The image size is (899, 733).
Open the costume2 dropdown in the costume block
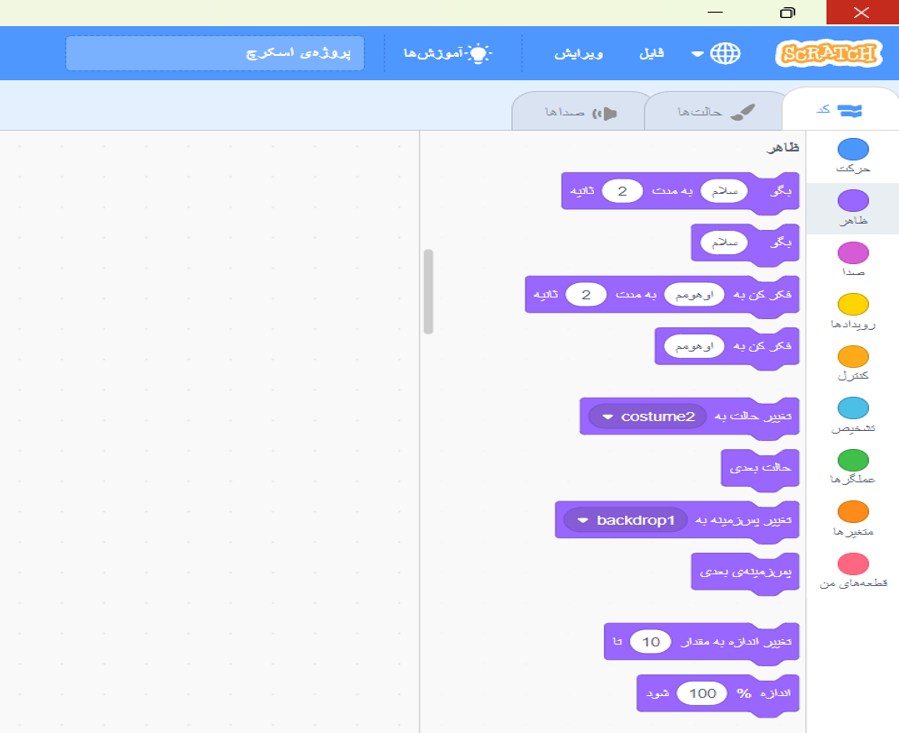pos(648,416)
